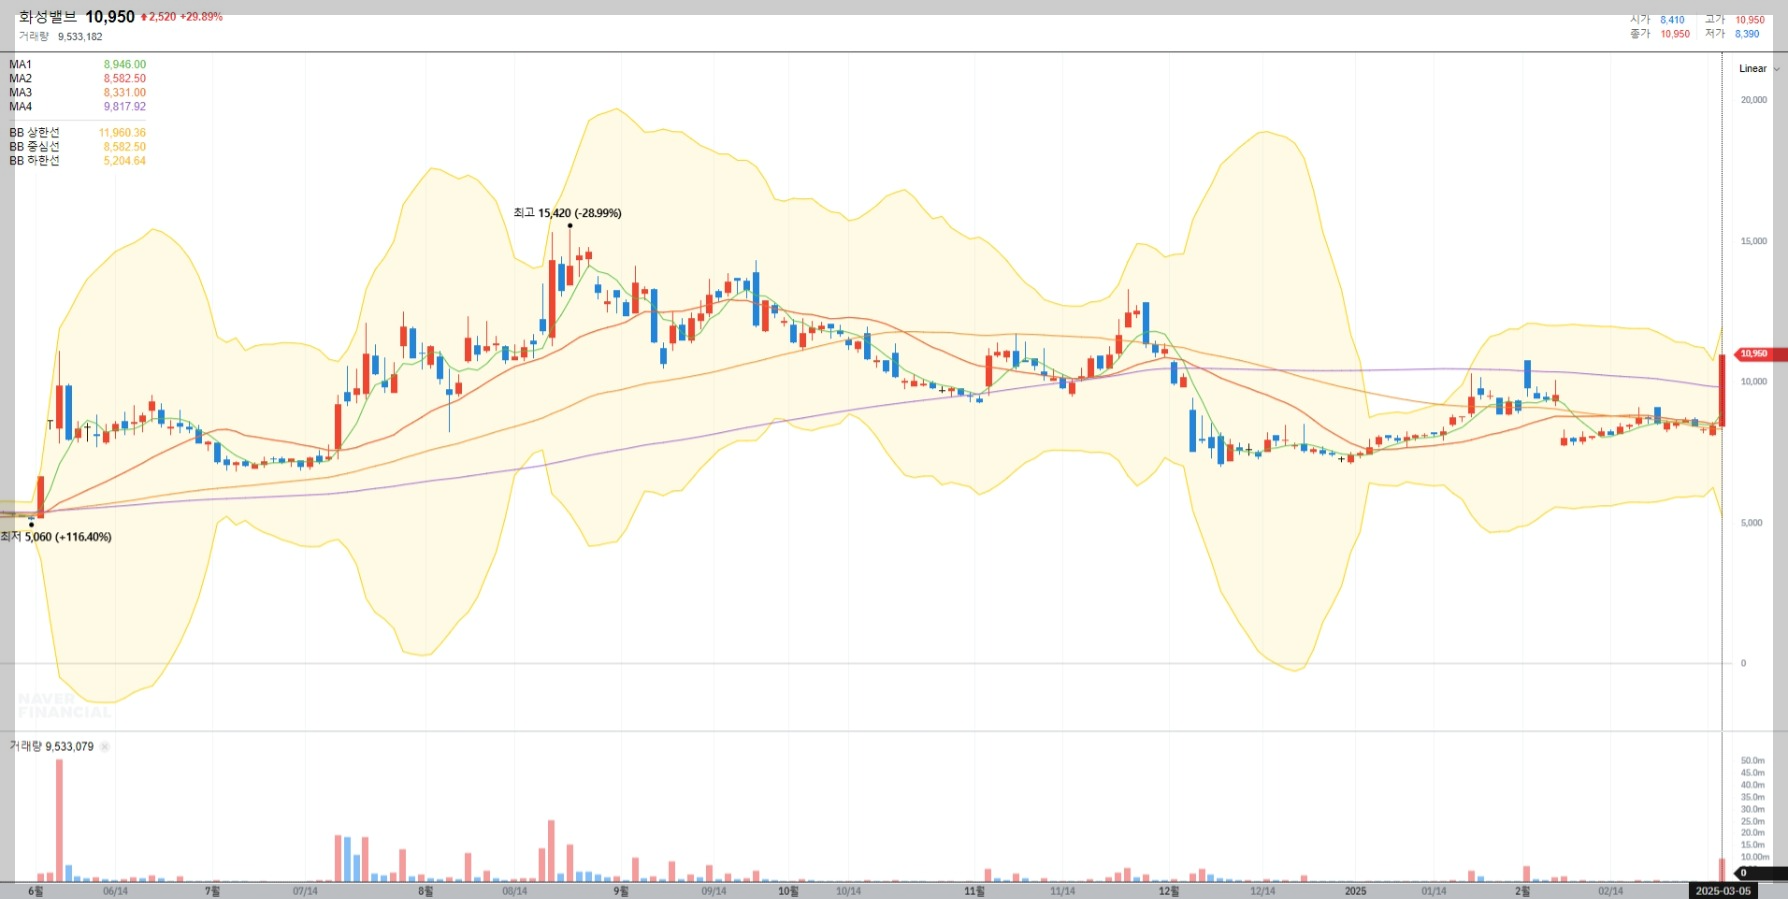Click the BB 하한선 legend entry
Viewport: 1788px width, 899px height.
77,161
